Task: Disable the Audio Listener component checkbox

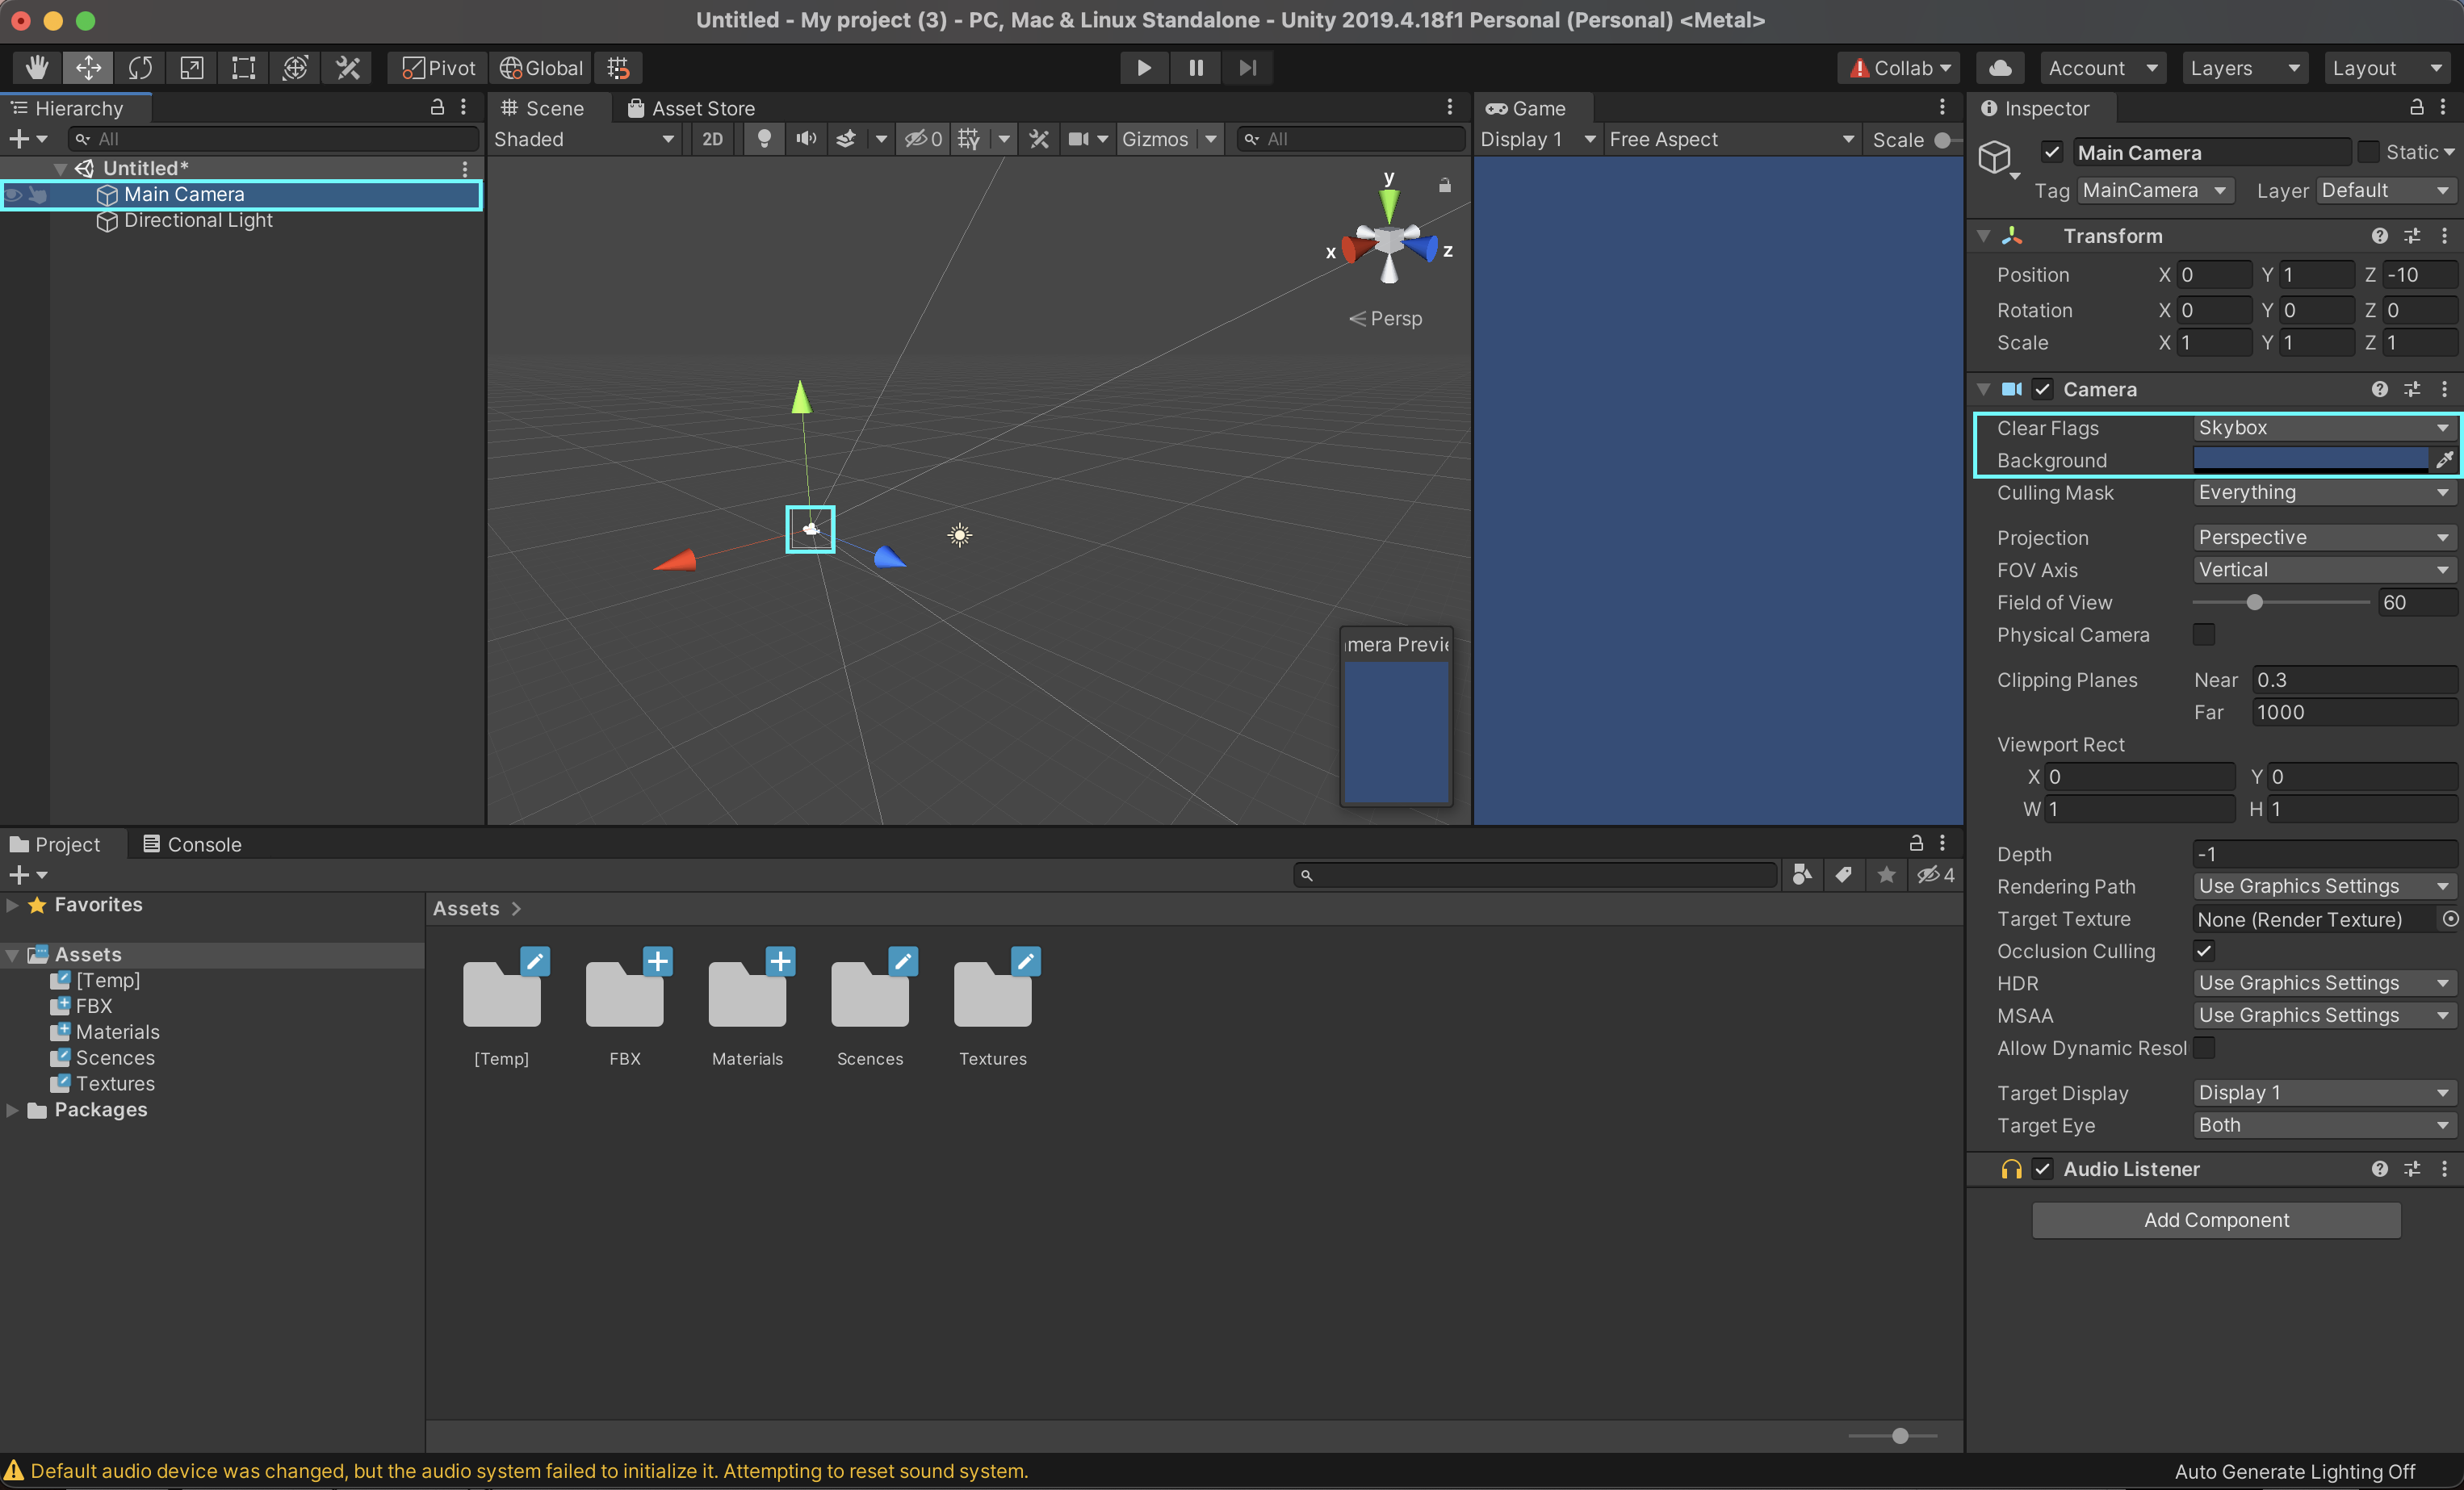Action: (2042, 1169)
